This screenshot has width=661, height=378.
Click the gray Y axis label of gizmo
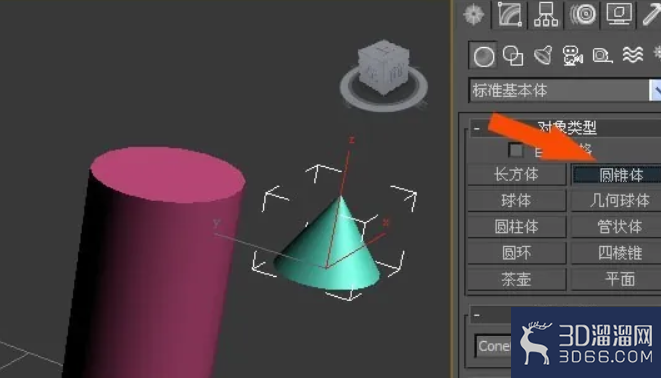coord(217,223)
